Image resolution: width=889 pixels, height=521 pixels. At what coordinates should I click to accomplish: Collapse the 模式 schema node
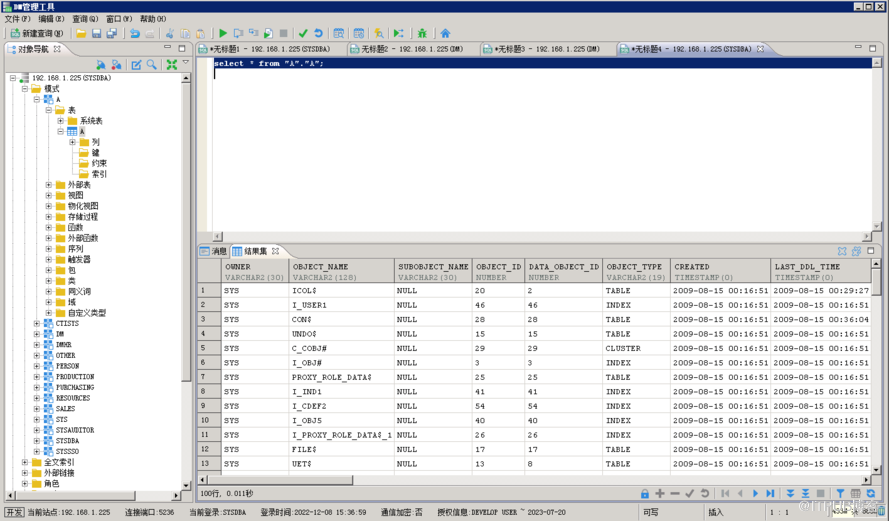[24, 89]
